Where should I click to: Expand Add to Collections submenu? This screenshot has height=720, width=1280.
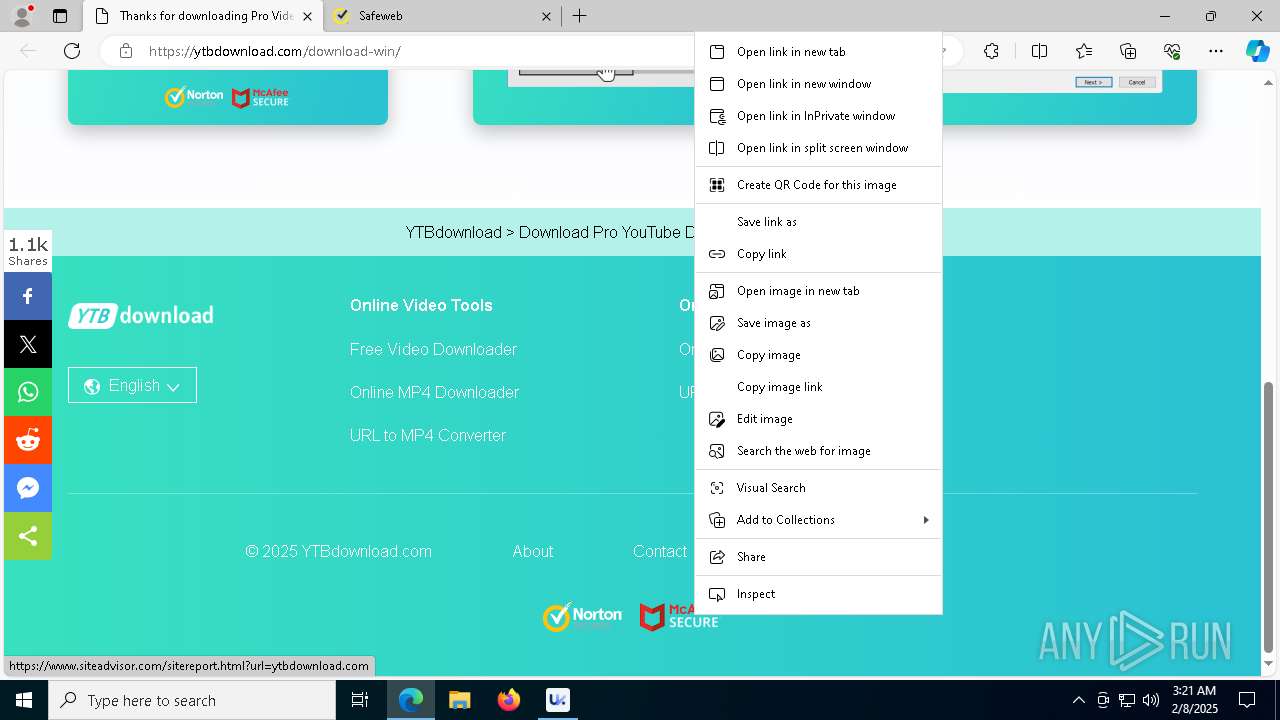coord(818,520)
